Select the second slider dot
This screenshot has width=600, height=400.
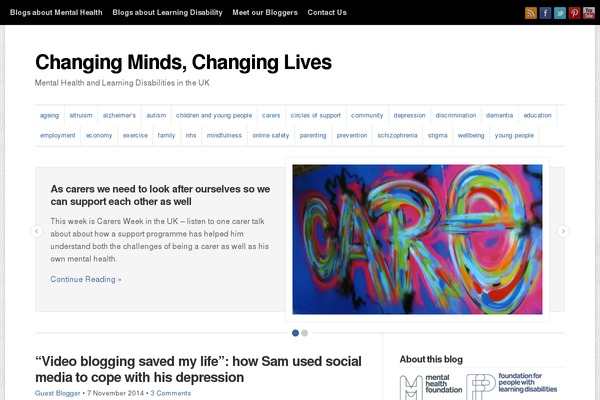click(x=305, y=333)
